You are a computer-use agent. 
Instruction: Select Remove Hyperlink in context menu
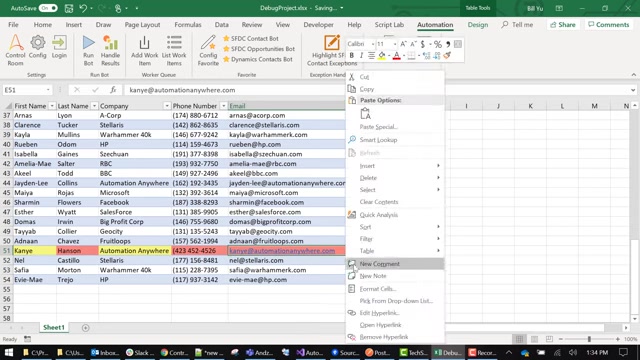click(x=395, y=337)
